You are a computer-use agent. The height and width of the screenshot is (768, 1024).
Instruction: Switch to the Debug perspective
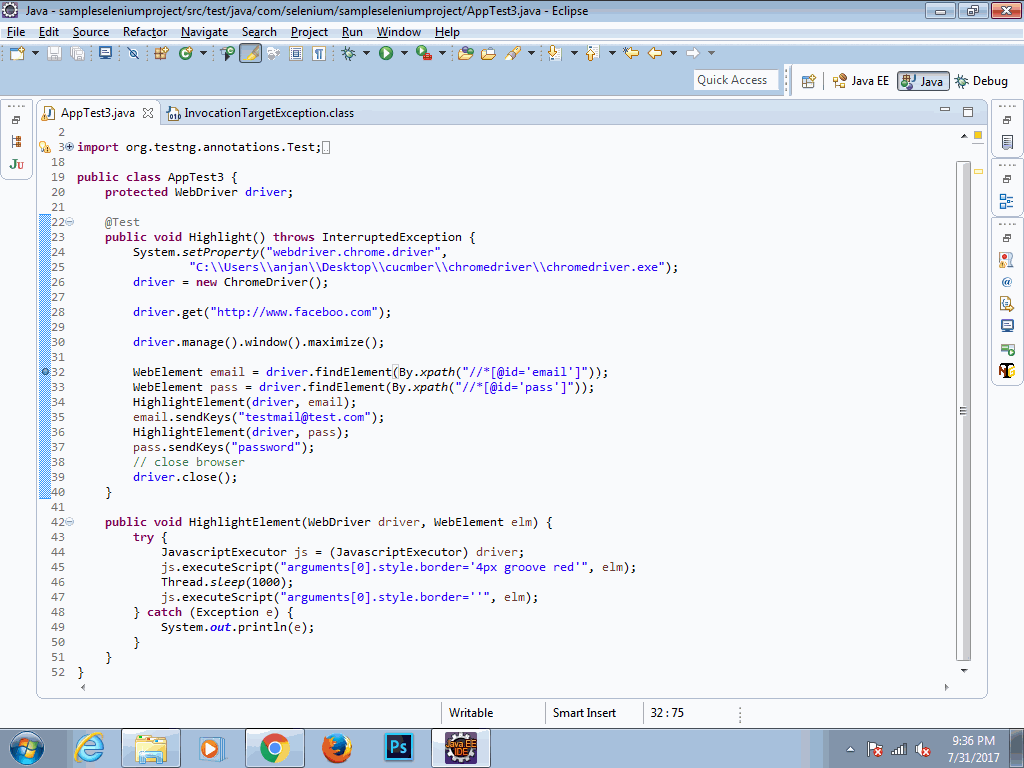(x=982, y=81)
